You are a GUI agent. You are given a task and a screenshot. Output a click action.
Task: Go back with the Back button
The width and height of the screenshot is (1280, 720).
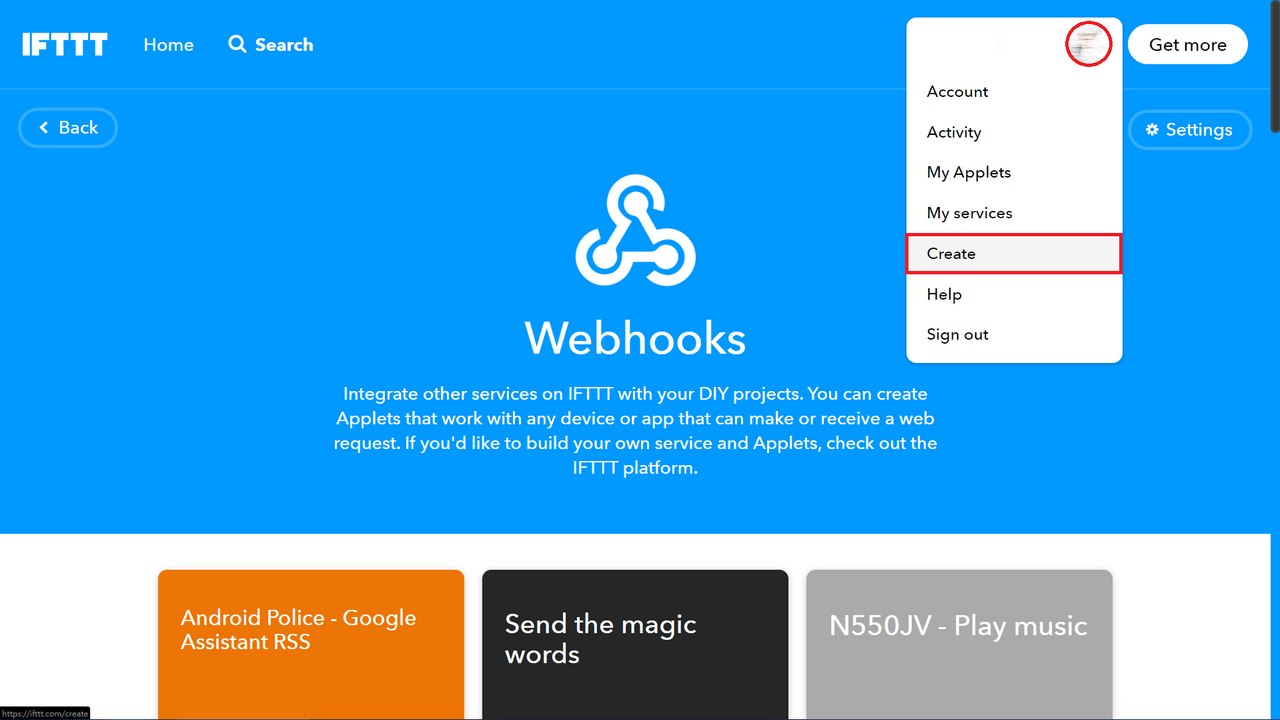(68, 128)
